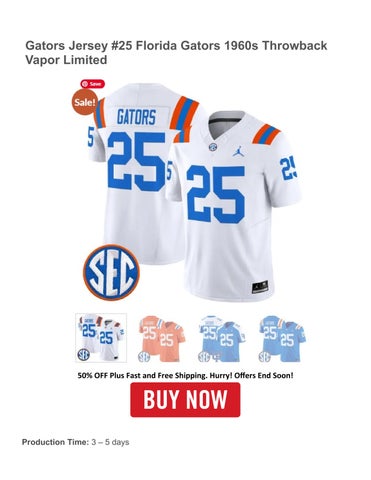This screenshot has width=371, height=480.
Task: Click the back view number 25
Action: pos(136,160)
